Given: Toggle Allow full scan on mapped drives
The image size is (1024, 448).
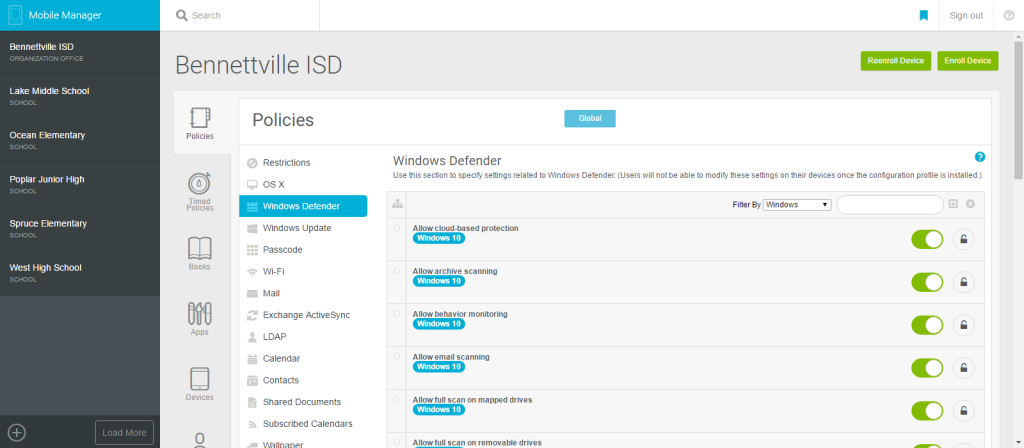Looking at the screenshot, I should (x=927, y=411).
